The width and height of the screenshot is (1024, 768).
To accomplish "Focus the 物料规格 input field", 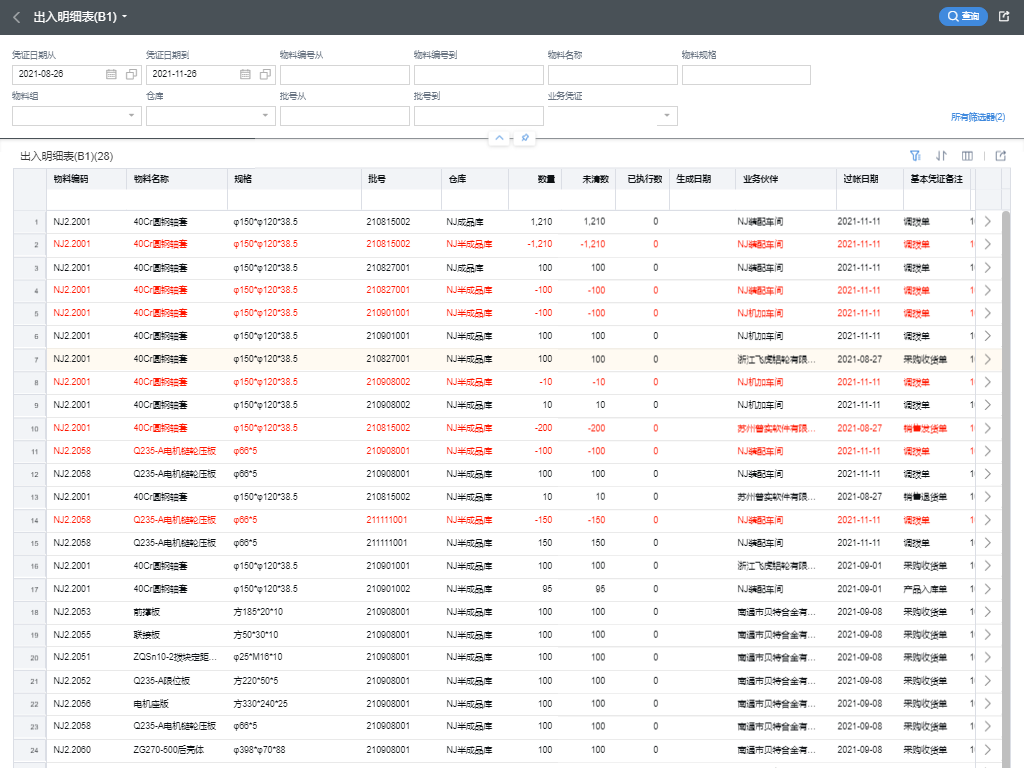I will pos(746,74).
